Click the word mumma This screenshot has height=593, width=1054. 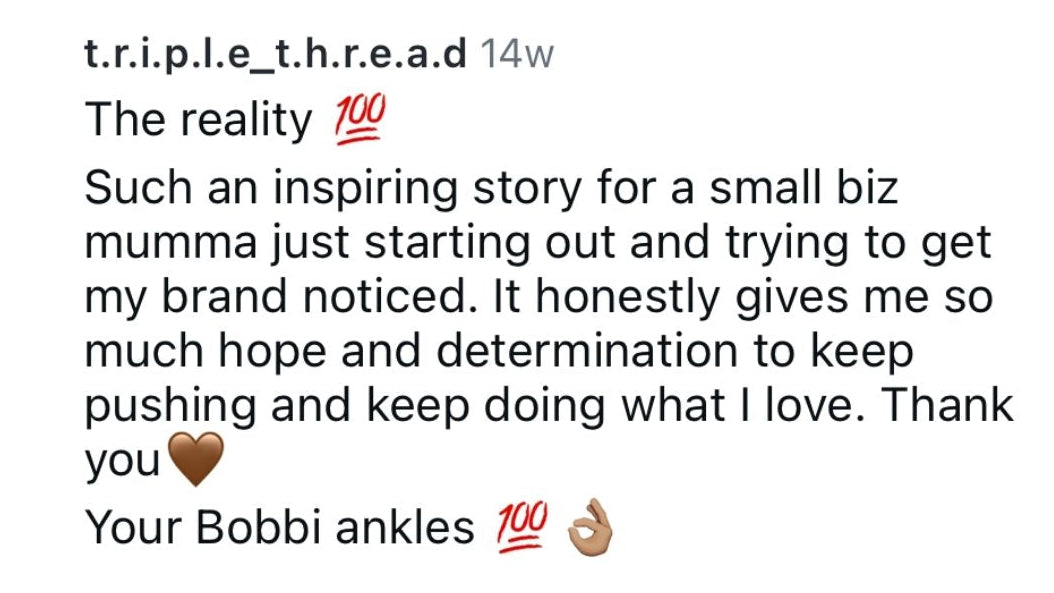pos(171,243)
